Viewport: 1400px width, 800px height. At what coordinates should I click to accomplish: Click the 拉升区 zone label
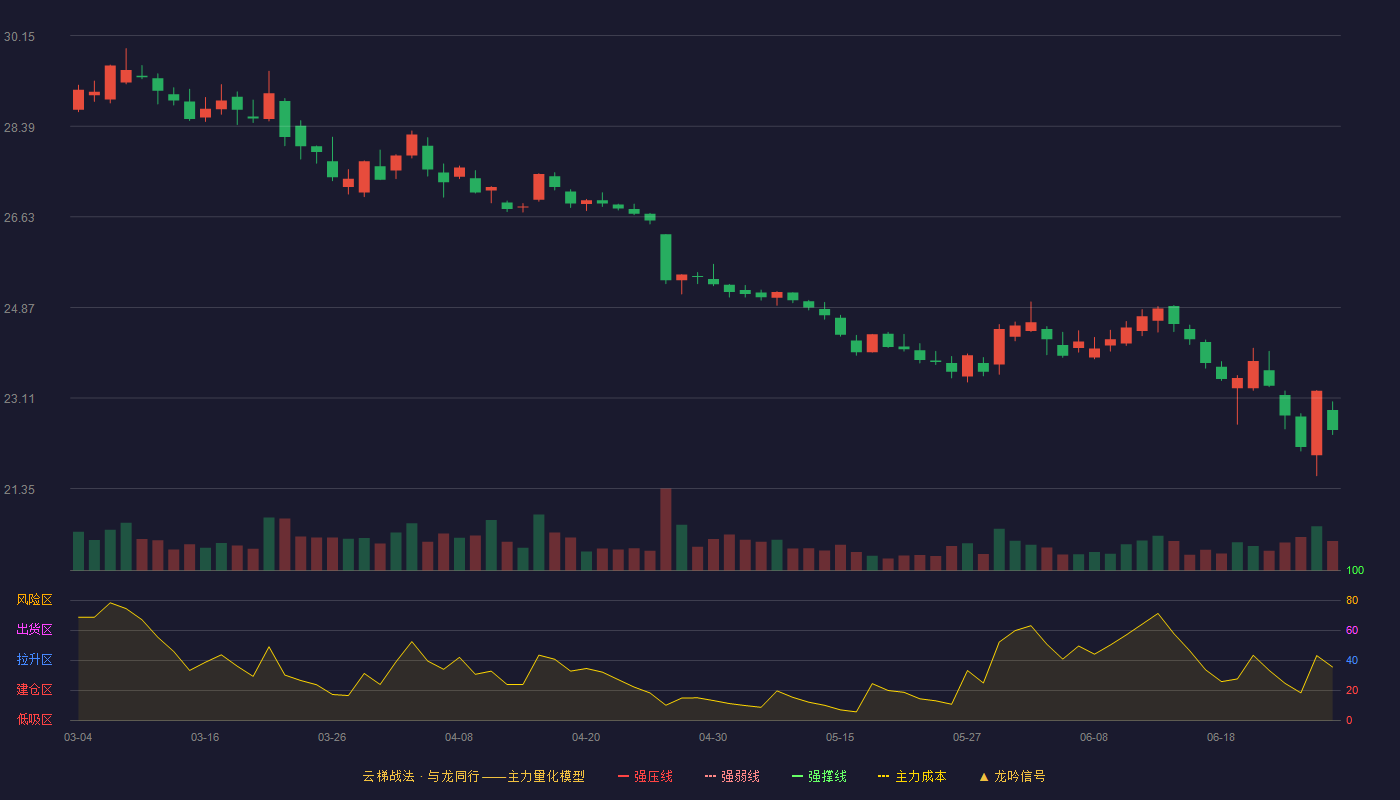(34, 660)
